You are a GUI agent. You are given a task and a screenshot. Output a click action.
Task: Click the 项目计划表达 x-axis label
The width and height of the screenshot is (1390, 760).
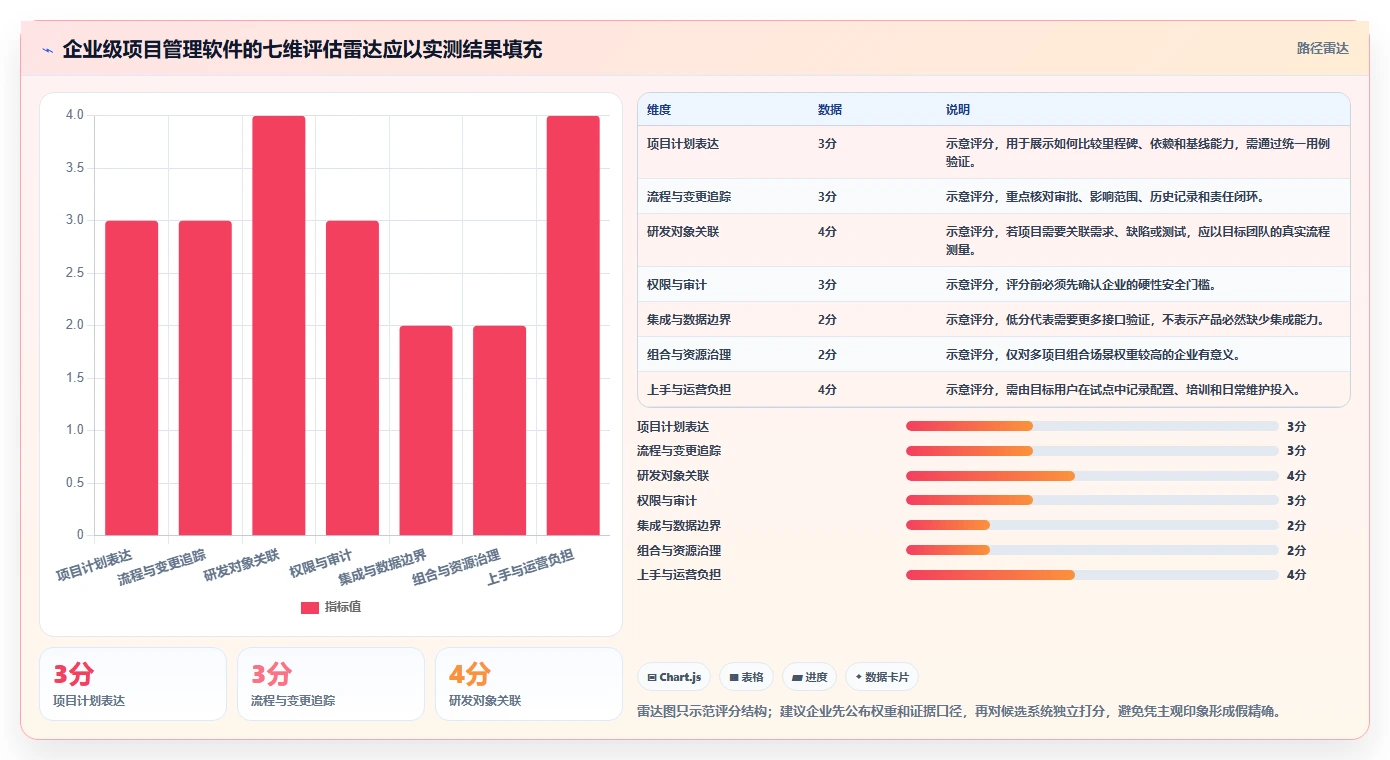pyautogui.click(x=93, y=565)
